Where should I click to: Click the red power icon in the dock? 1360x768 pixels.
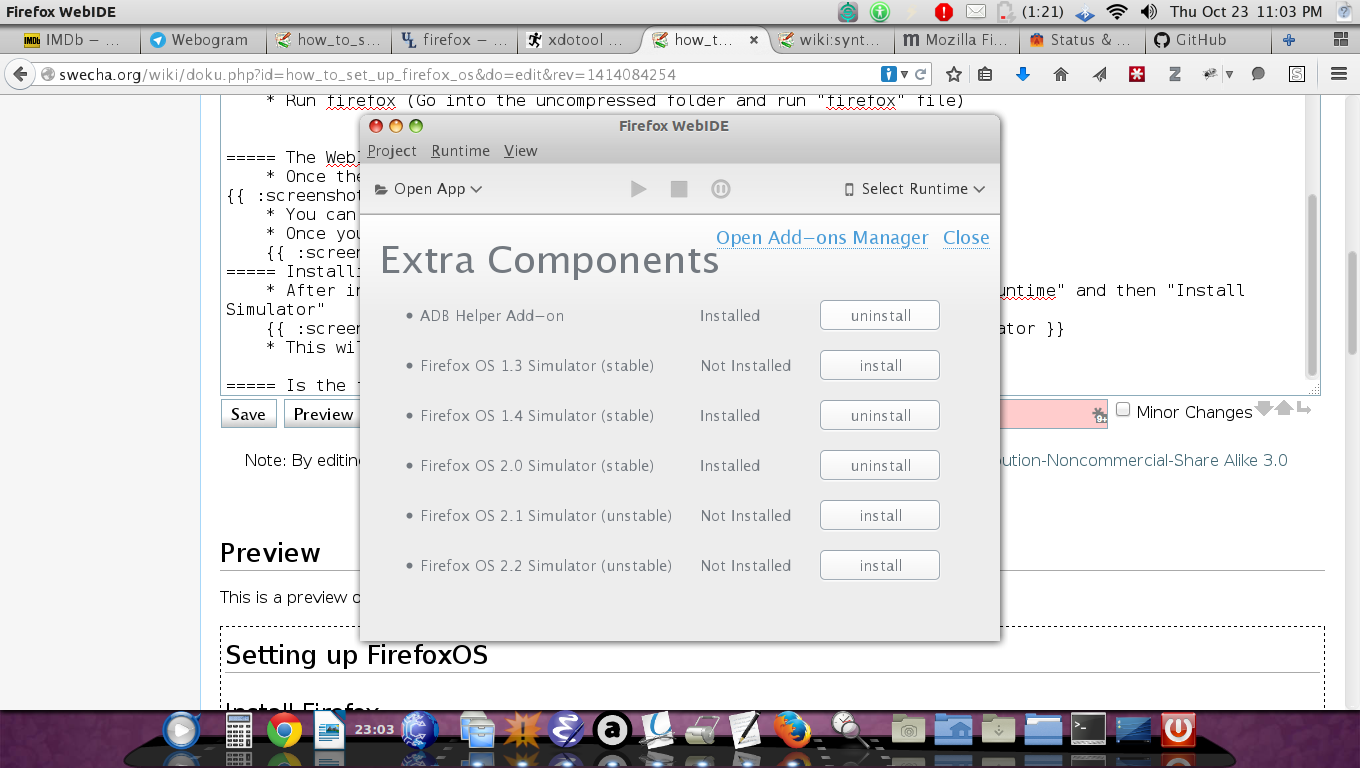tap(1178, 729)
